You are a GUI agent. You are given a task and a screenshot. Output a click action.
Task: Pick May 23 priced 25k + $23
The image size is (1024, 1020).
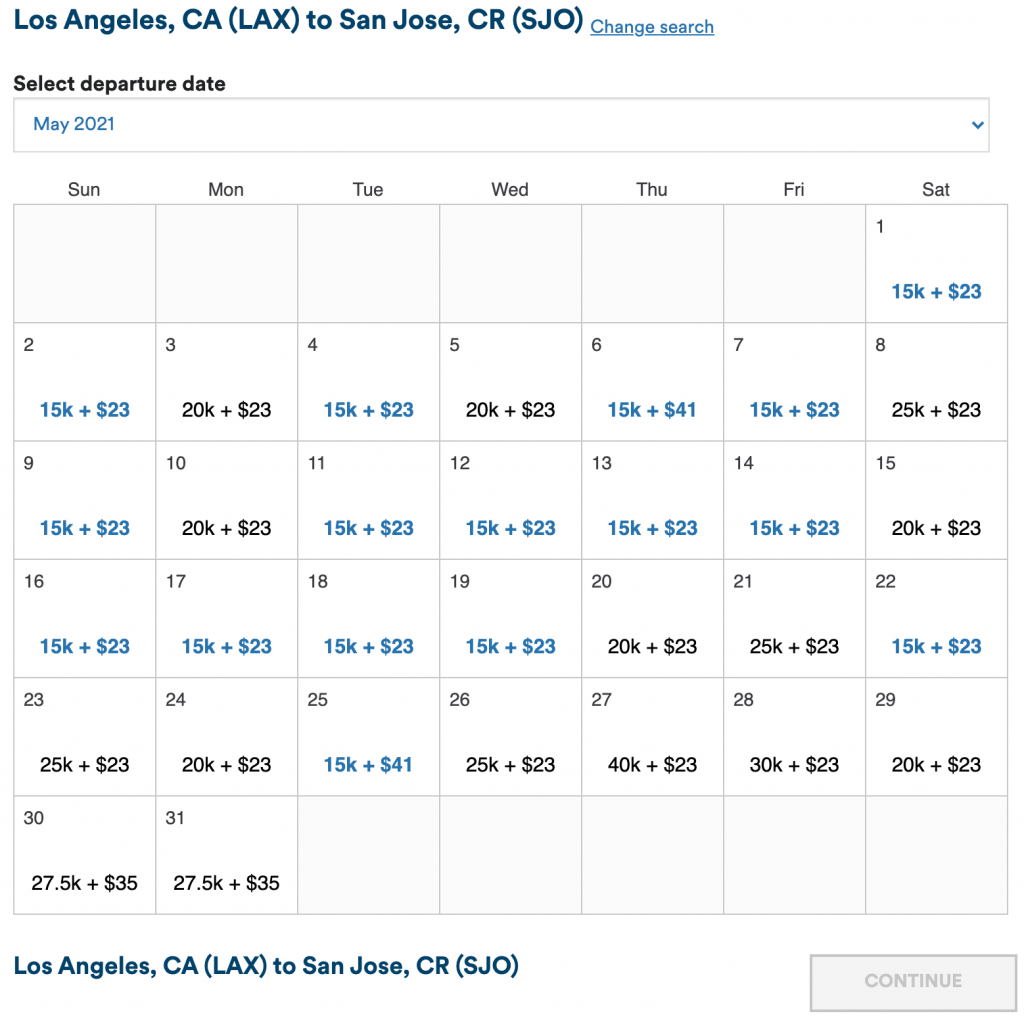click(84, 764)
